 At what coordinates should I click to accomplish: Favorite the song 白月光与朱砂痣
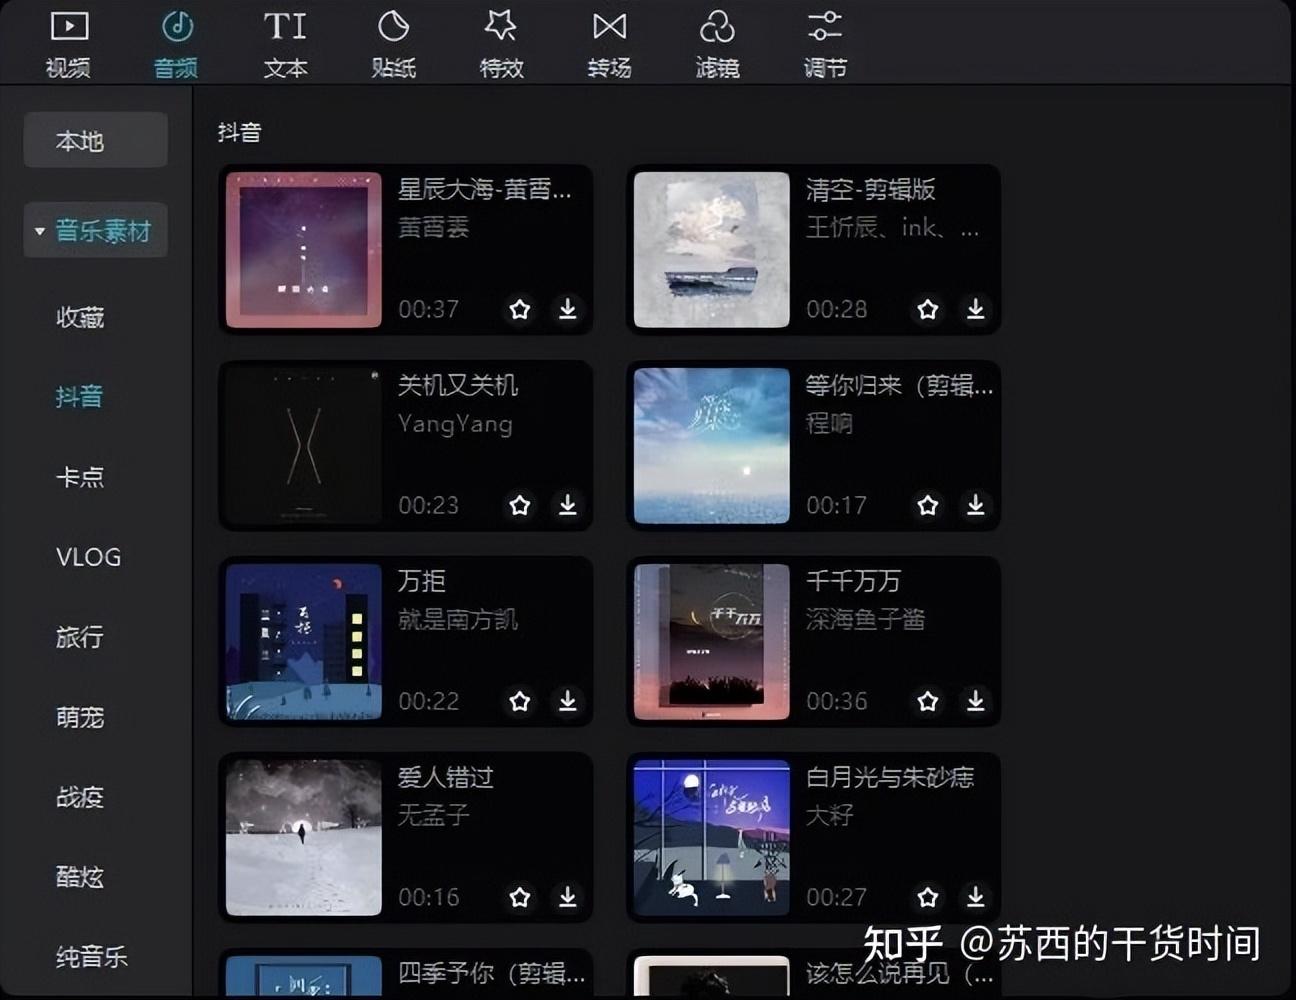[x=928, y=897]
